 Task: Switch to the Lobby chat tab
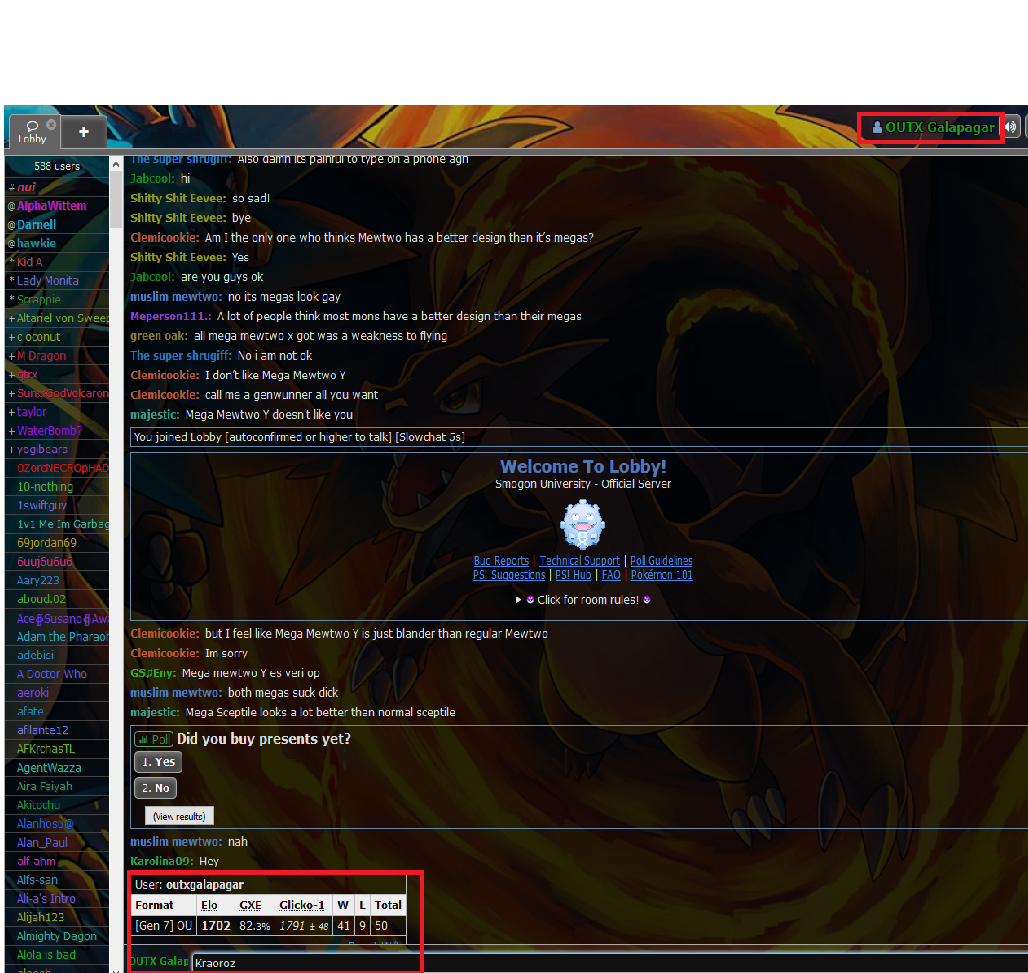(x=31, y=132)
